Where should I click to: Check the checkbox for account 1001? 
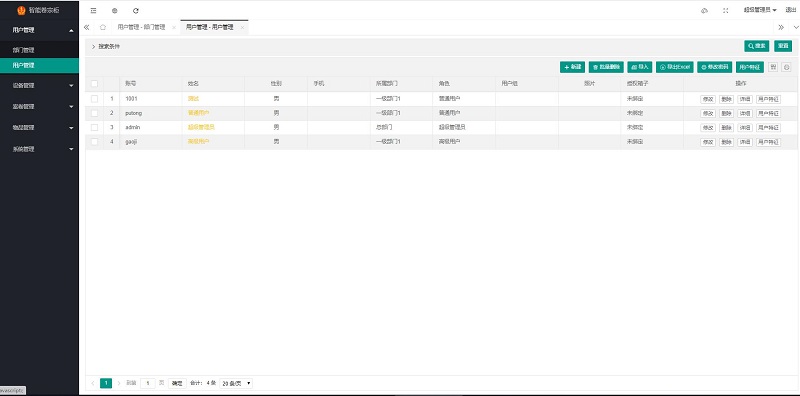pyautogui.click(x=94, y=98)
